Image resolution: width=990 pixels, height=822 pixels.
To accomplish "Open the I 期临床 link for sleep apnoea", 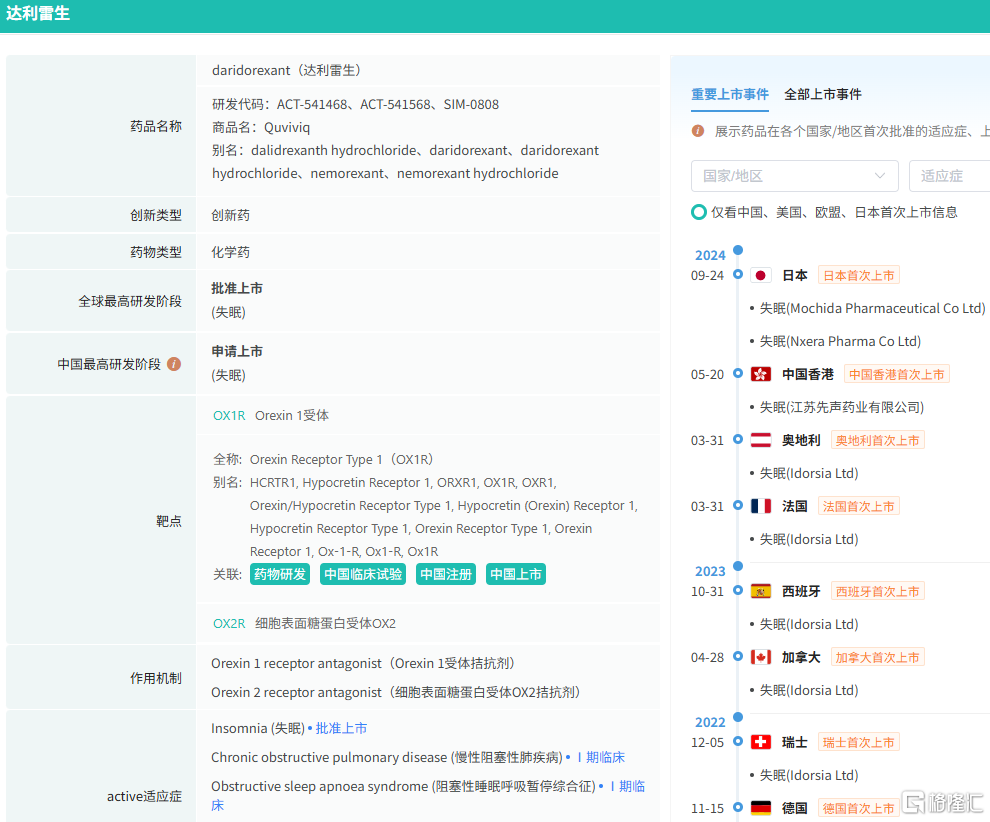I will coord(627,787).
